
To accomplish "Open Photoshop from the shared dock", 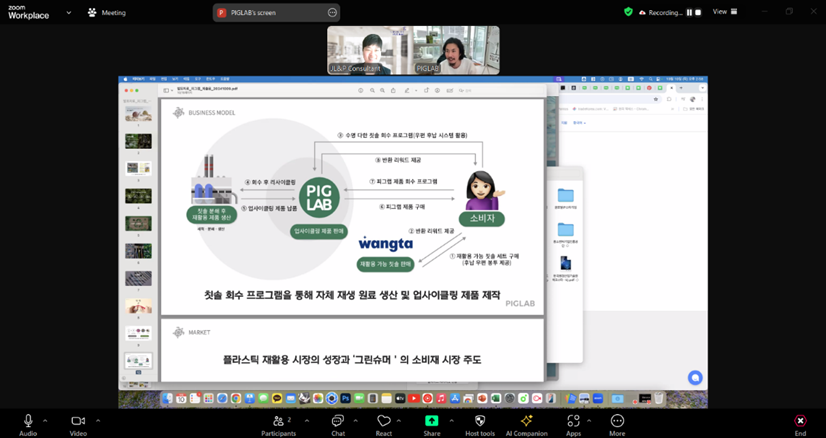I will pyautogui.click(x=345, y=398).
